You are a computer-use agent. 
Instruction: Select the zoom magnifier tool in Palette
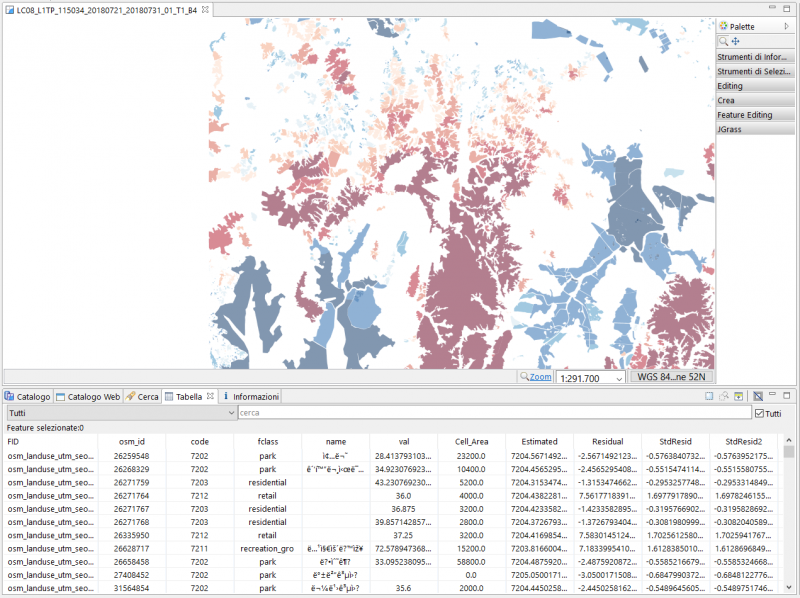tap(724, 41)
